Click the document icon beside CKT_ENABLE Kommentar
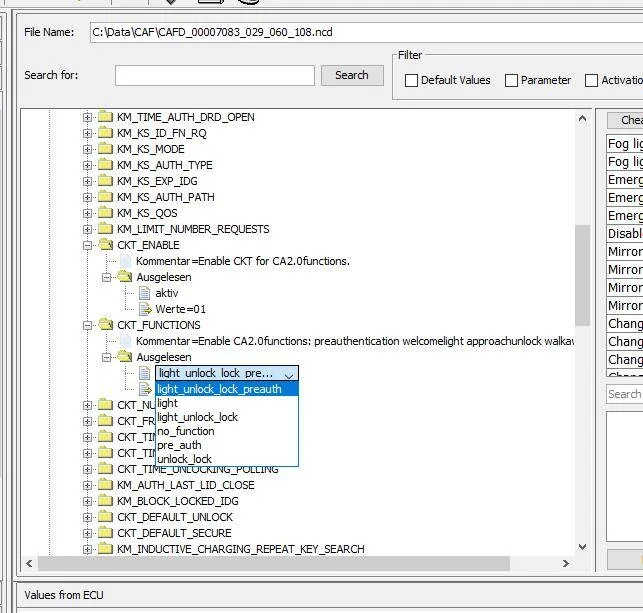 point(125,261)
